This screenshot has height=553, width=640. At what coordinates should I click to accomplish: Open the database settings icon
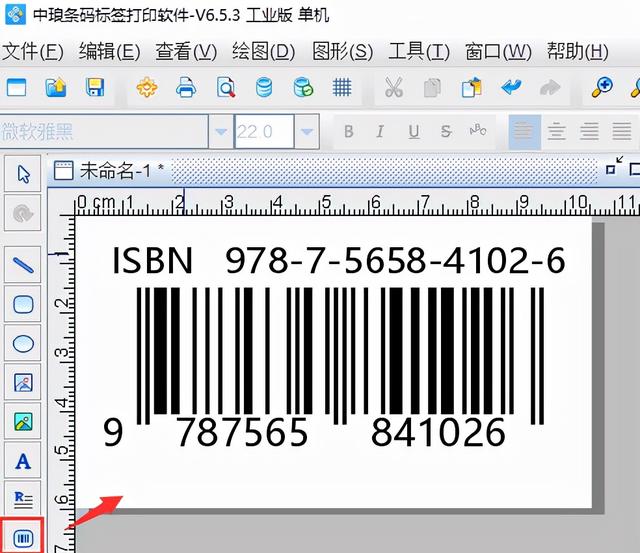pos(264,87)
